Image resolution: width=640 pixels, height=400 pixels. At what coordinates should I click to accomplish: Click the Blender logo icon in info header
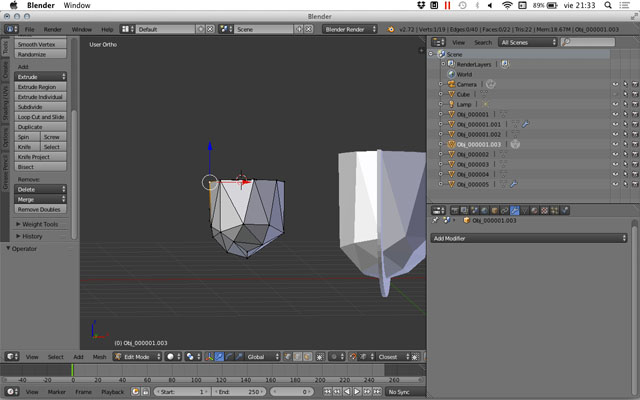391,29
